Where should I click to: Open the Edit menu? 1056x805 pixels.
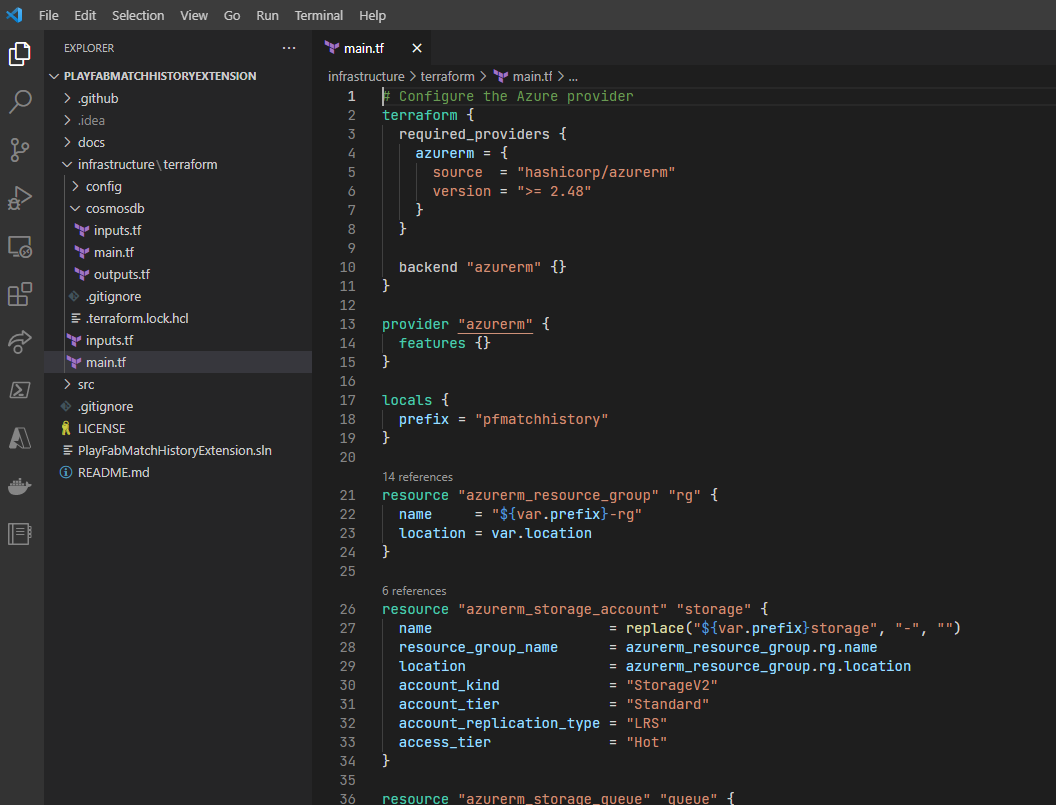point(85,15)
